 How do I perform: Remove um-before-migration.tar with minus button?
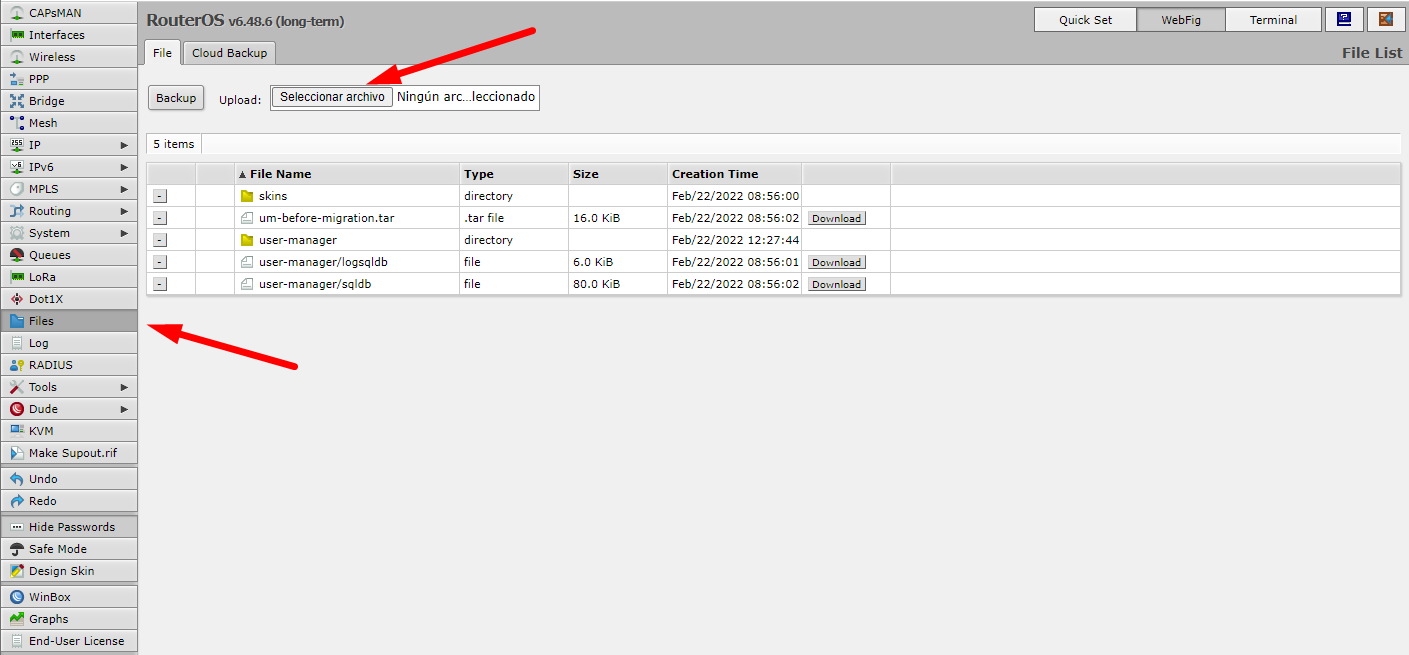point(160,218)
